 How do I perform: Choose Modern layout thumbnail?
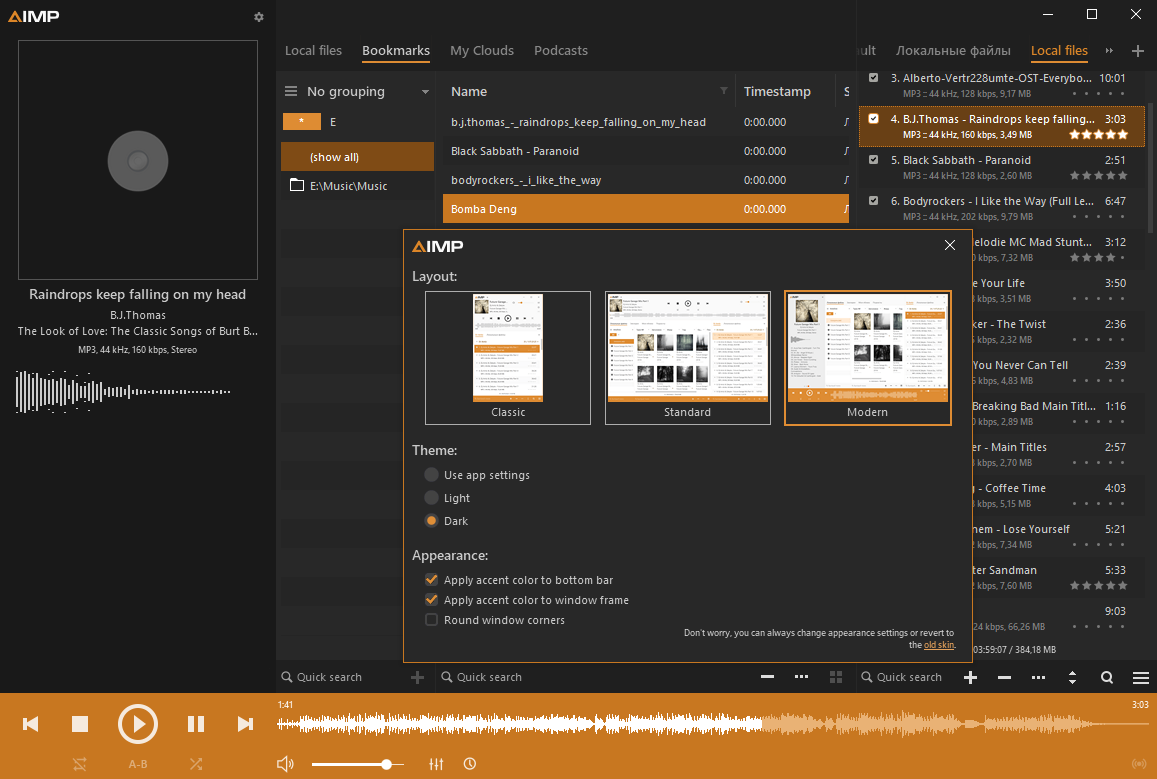click(x=868, y=358)
